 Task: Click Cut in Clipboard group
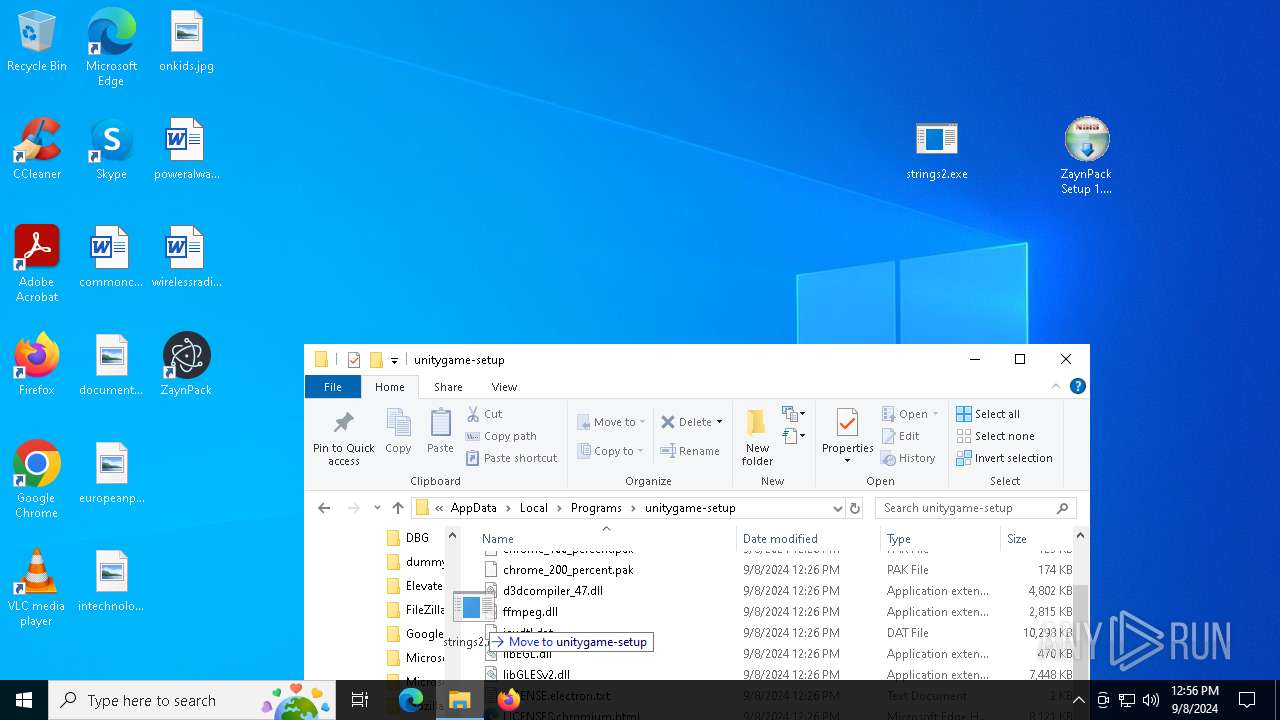tap(485, 414)
